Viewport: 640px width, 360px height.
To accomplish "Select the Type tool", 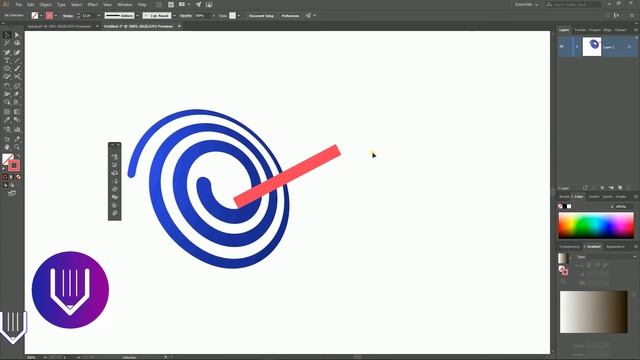I will (7, 60).
